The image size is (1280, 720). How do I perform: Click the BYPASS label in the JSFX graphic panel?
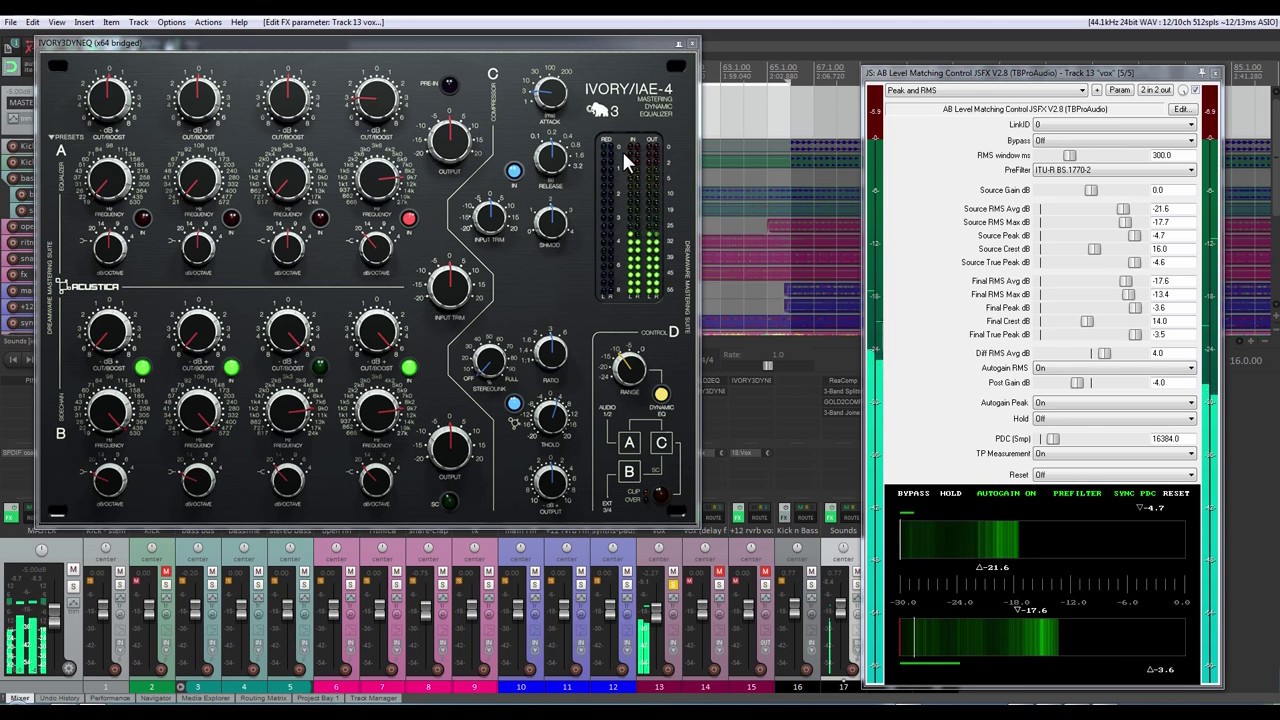pos(913,493)
